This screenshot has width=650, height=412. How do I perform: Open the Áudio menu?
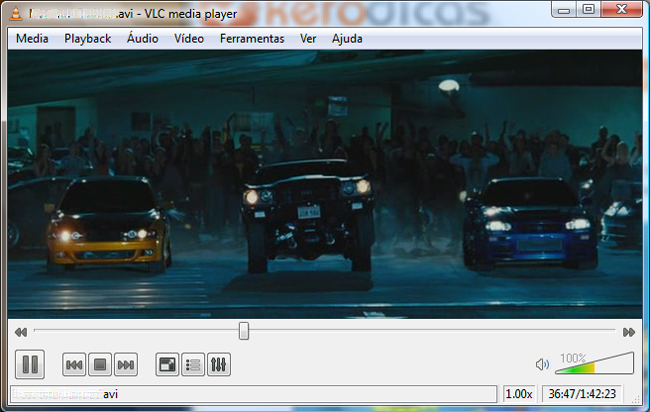pyautogui.click(x=143, y=39)
